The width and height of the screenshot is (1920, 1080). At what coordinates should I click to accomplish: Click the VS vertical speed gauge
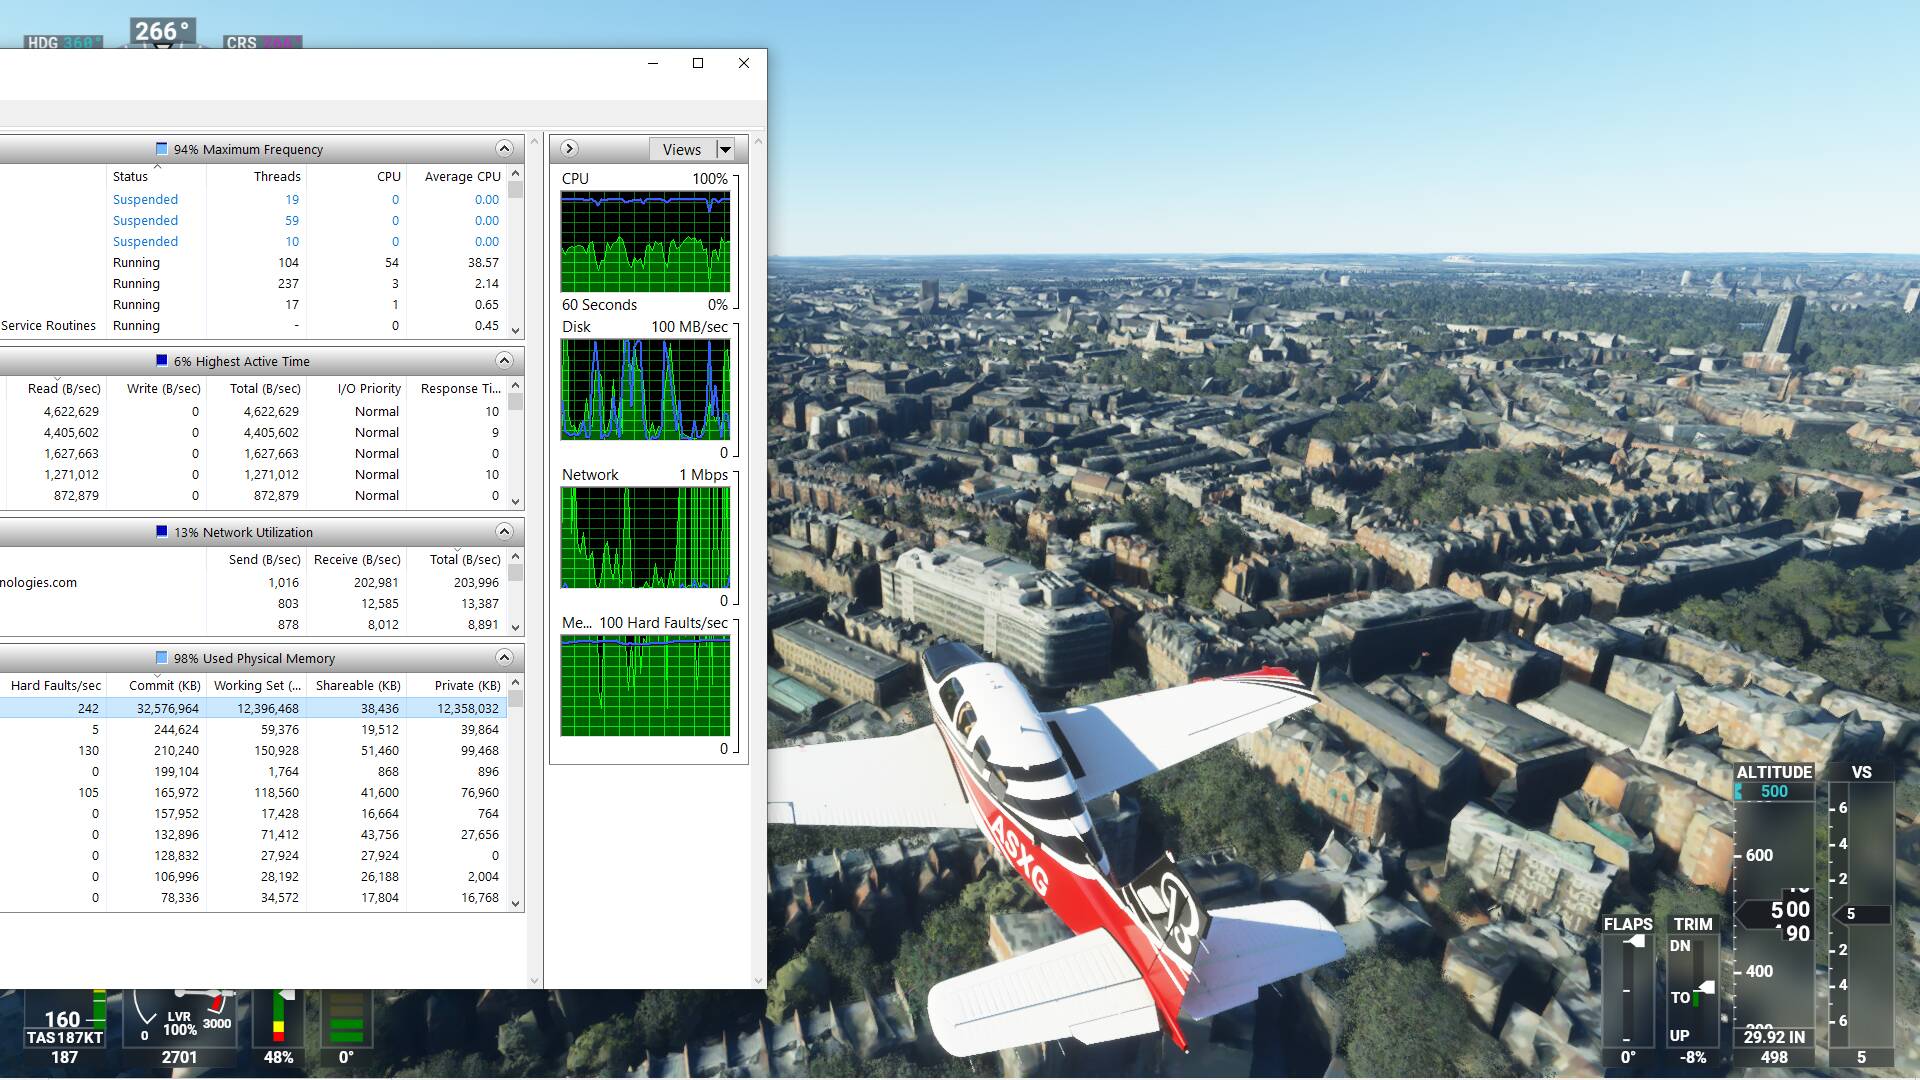click(1861, 915)
